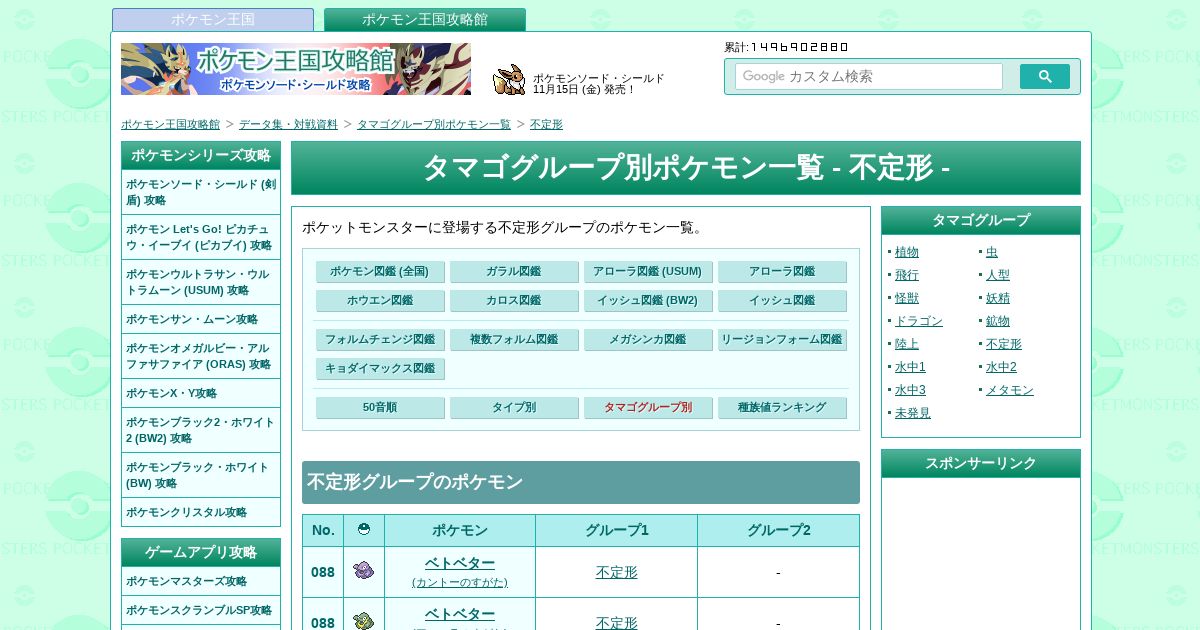Open 鉱物 egg group link
Screen dimensions: 1200x630
998,321
